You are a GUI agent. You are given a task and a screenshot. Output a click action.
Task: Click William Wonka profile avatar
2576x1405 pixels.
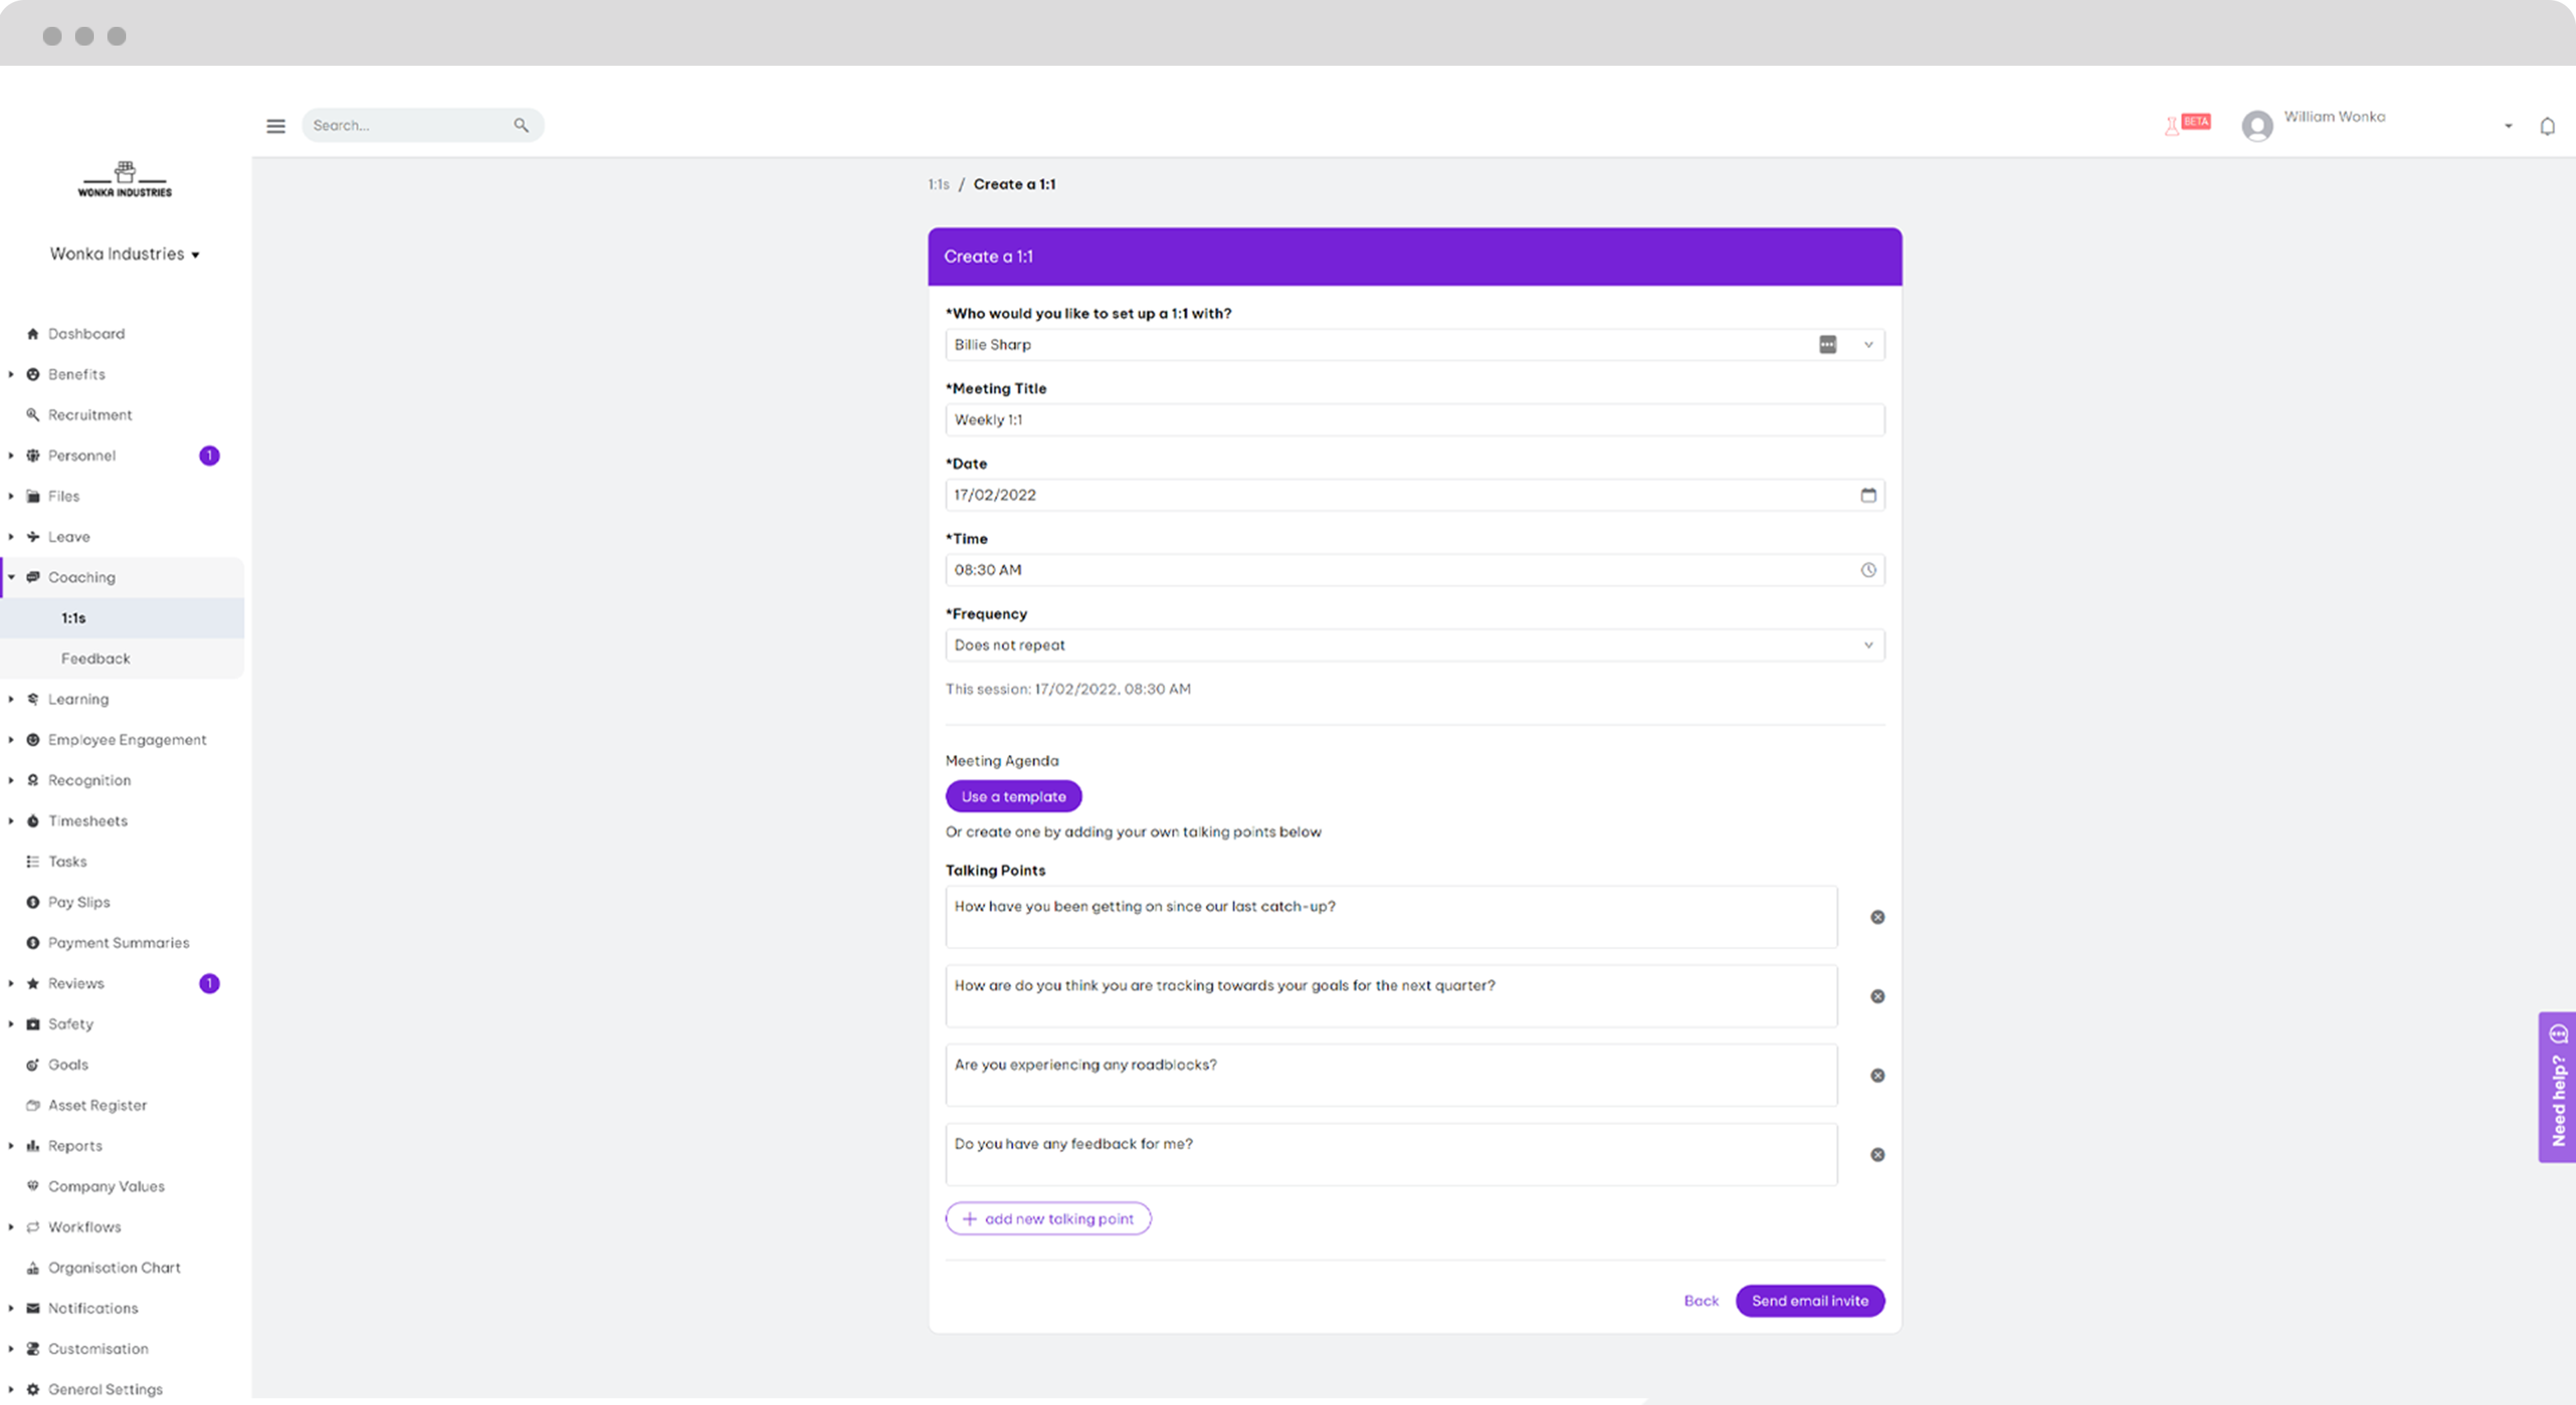[2257, 126]
